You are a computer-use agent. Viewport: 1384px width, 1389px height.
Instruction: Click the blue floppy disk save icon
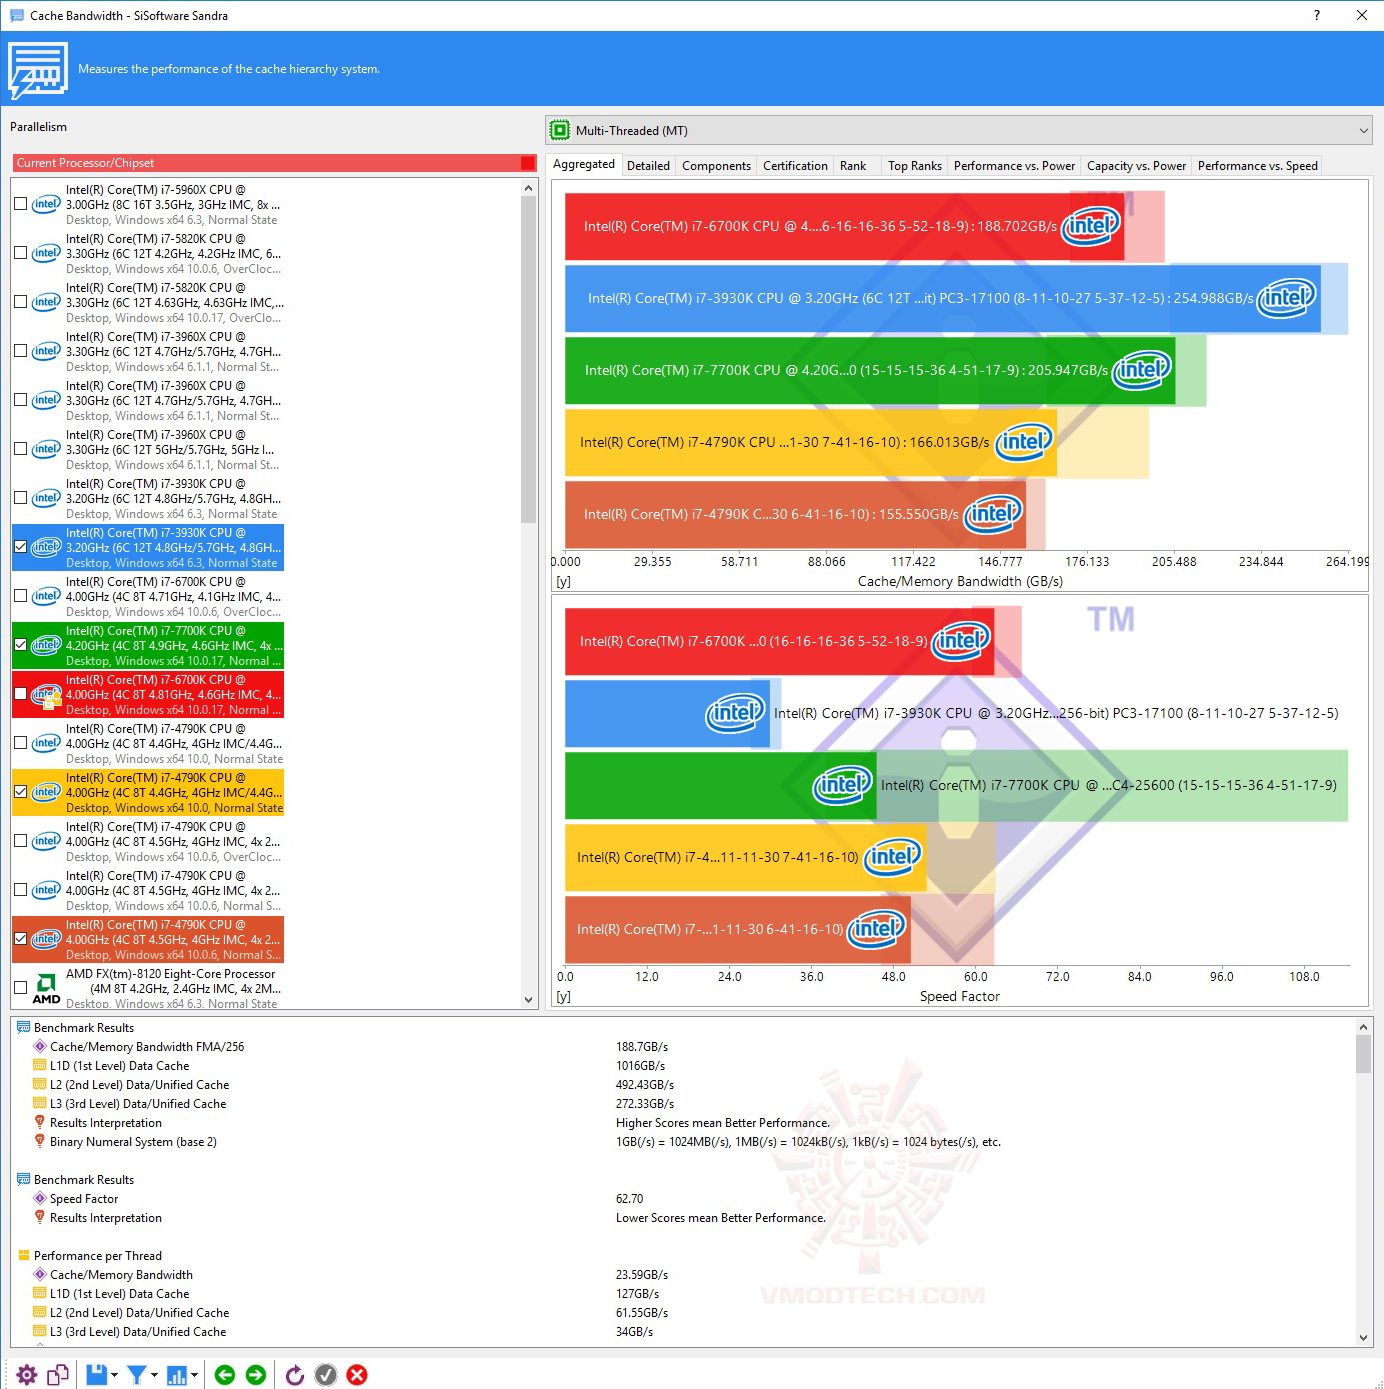(96, 1375)
